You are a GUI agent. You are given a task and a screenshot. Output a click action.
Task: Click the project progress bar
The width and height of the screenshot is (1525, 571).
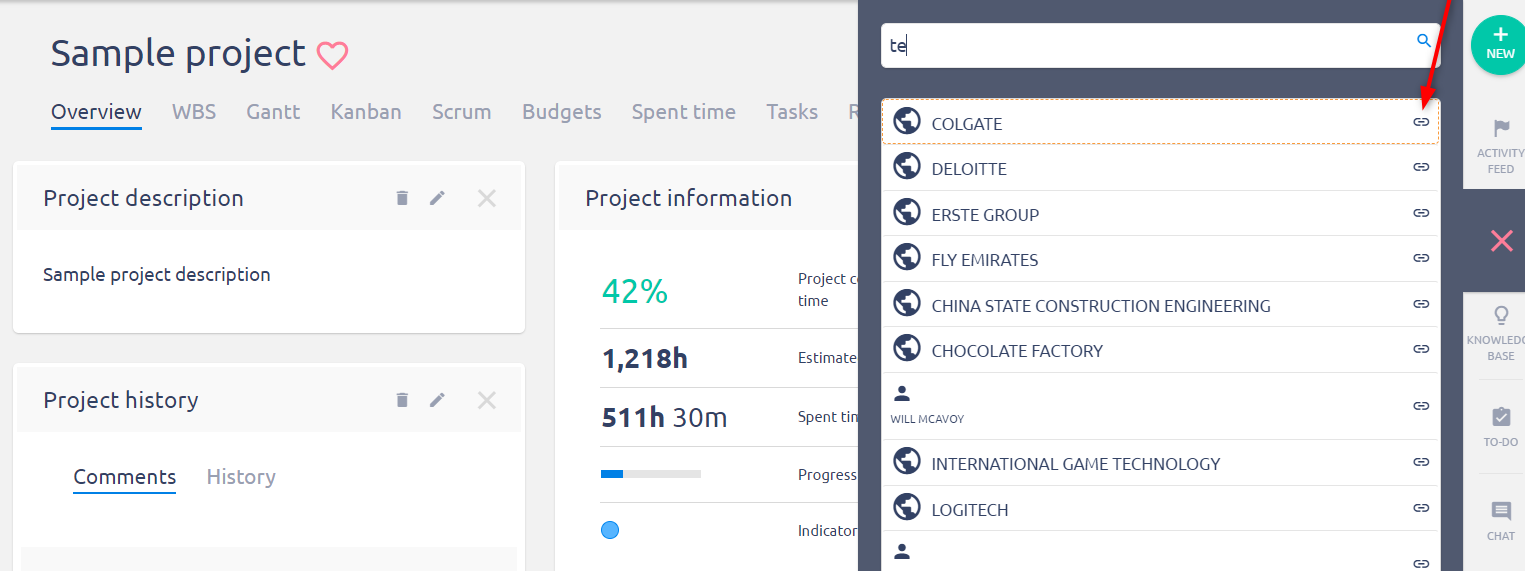650,474
